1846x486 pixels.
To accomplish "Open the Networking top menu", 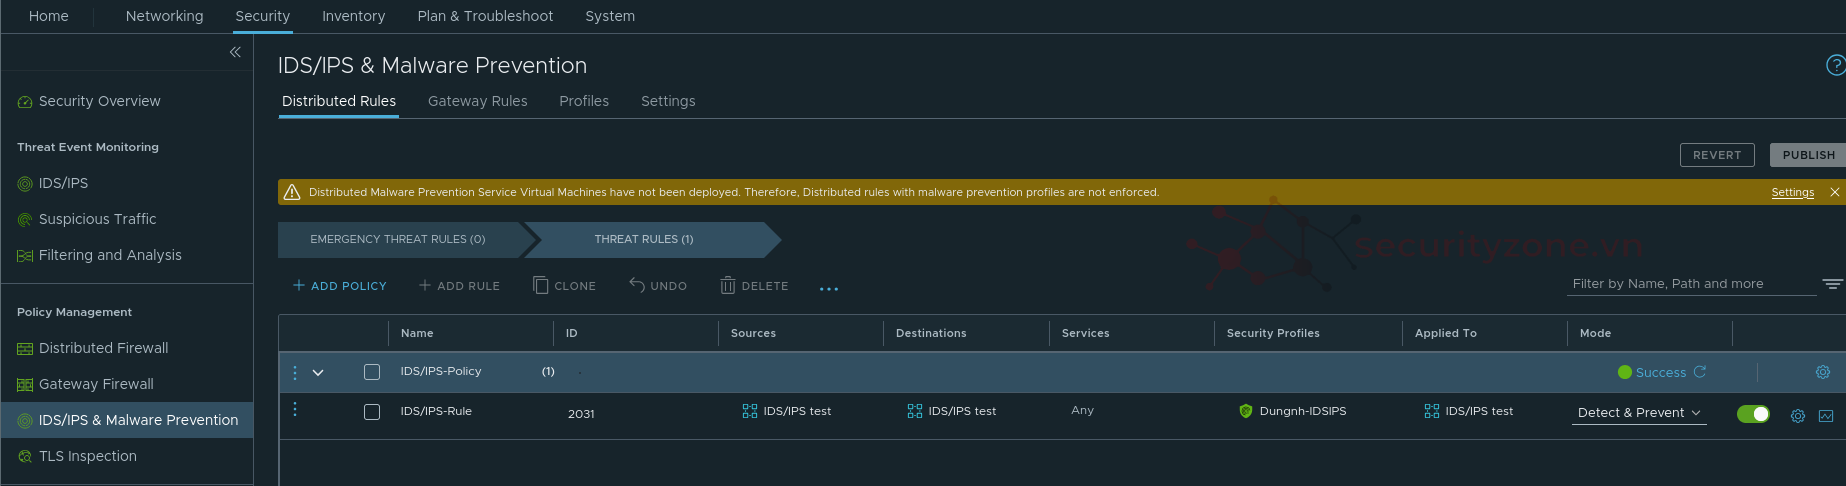I will click(x=164, y=16).
